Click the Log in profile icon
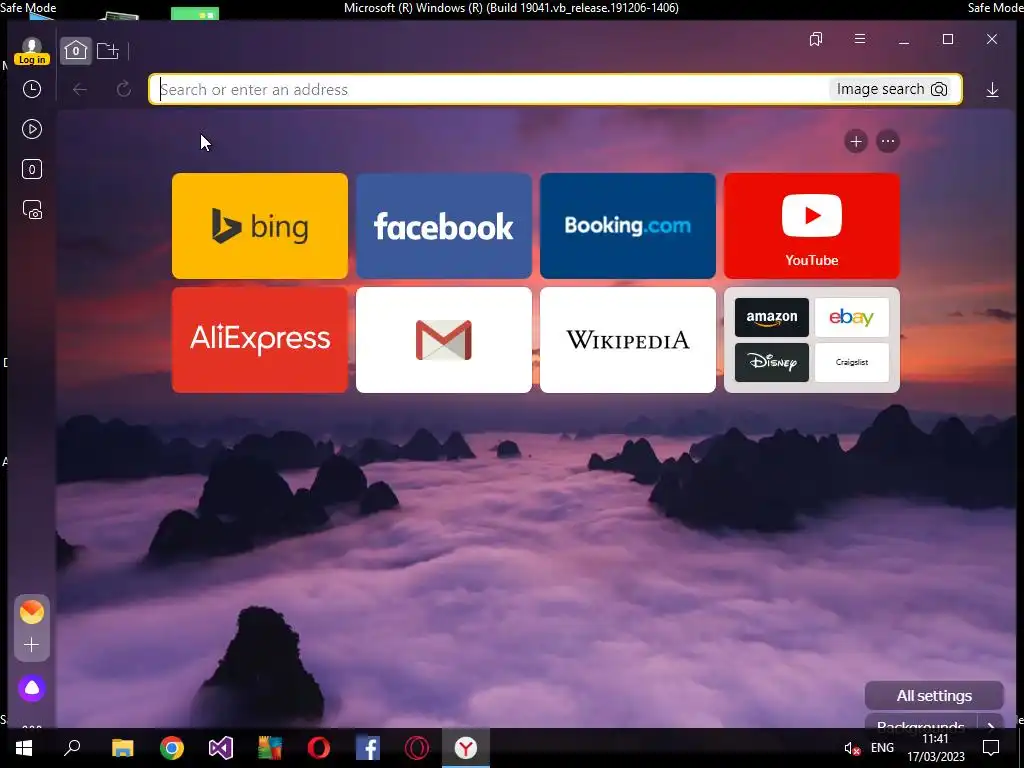 [31, 50]
